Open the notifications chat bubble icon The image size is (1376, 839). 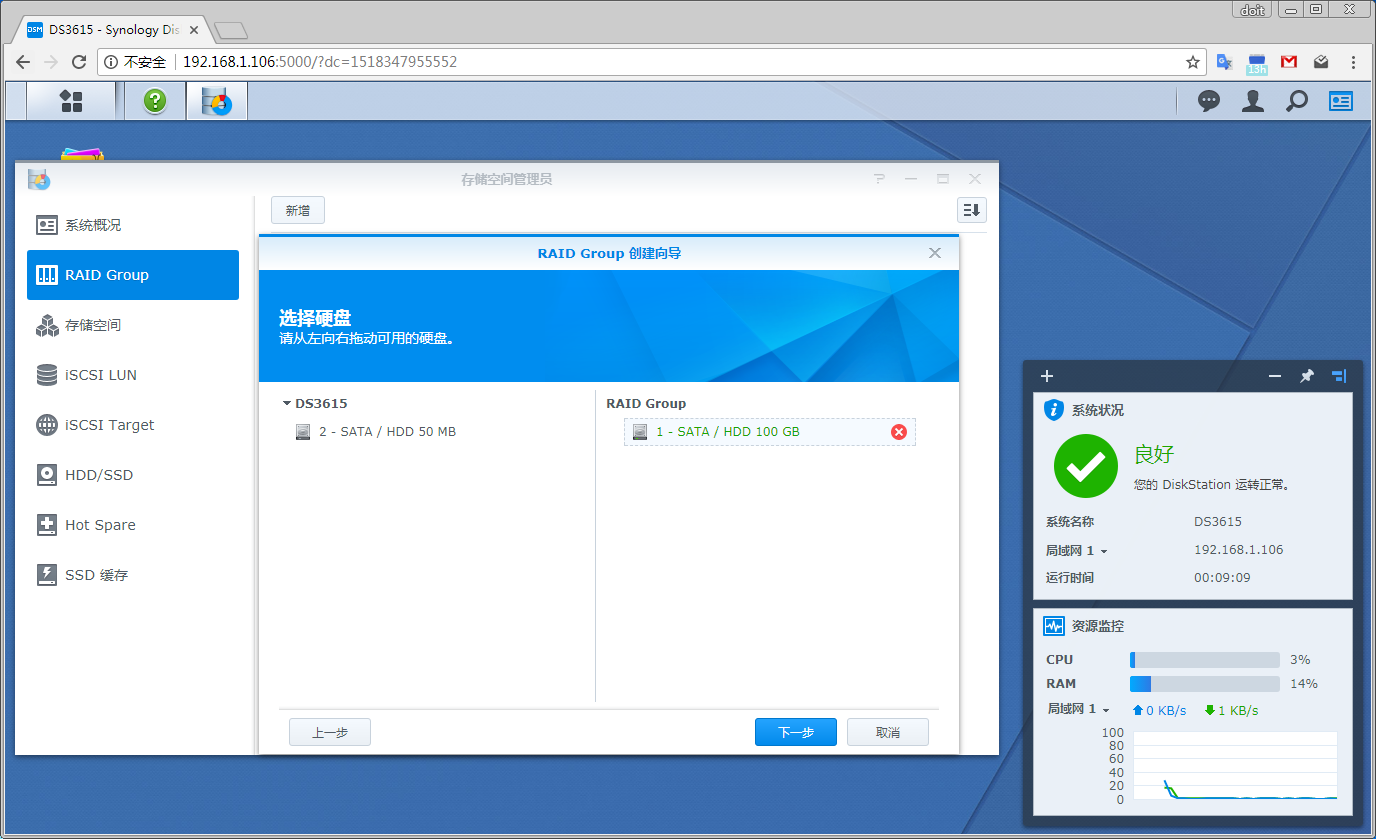[x=1209, y=101]
